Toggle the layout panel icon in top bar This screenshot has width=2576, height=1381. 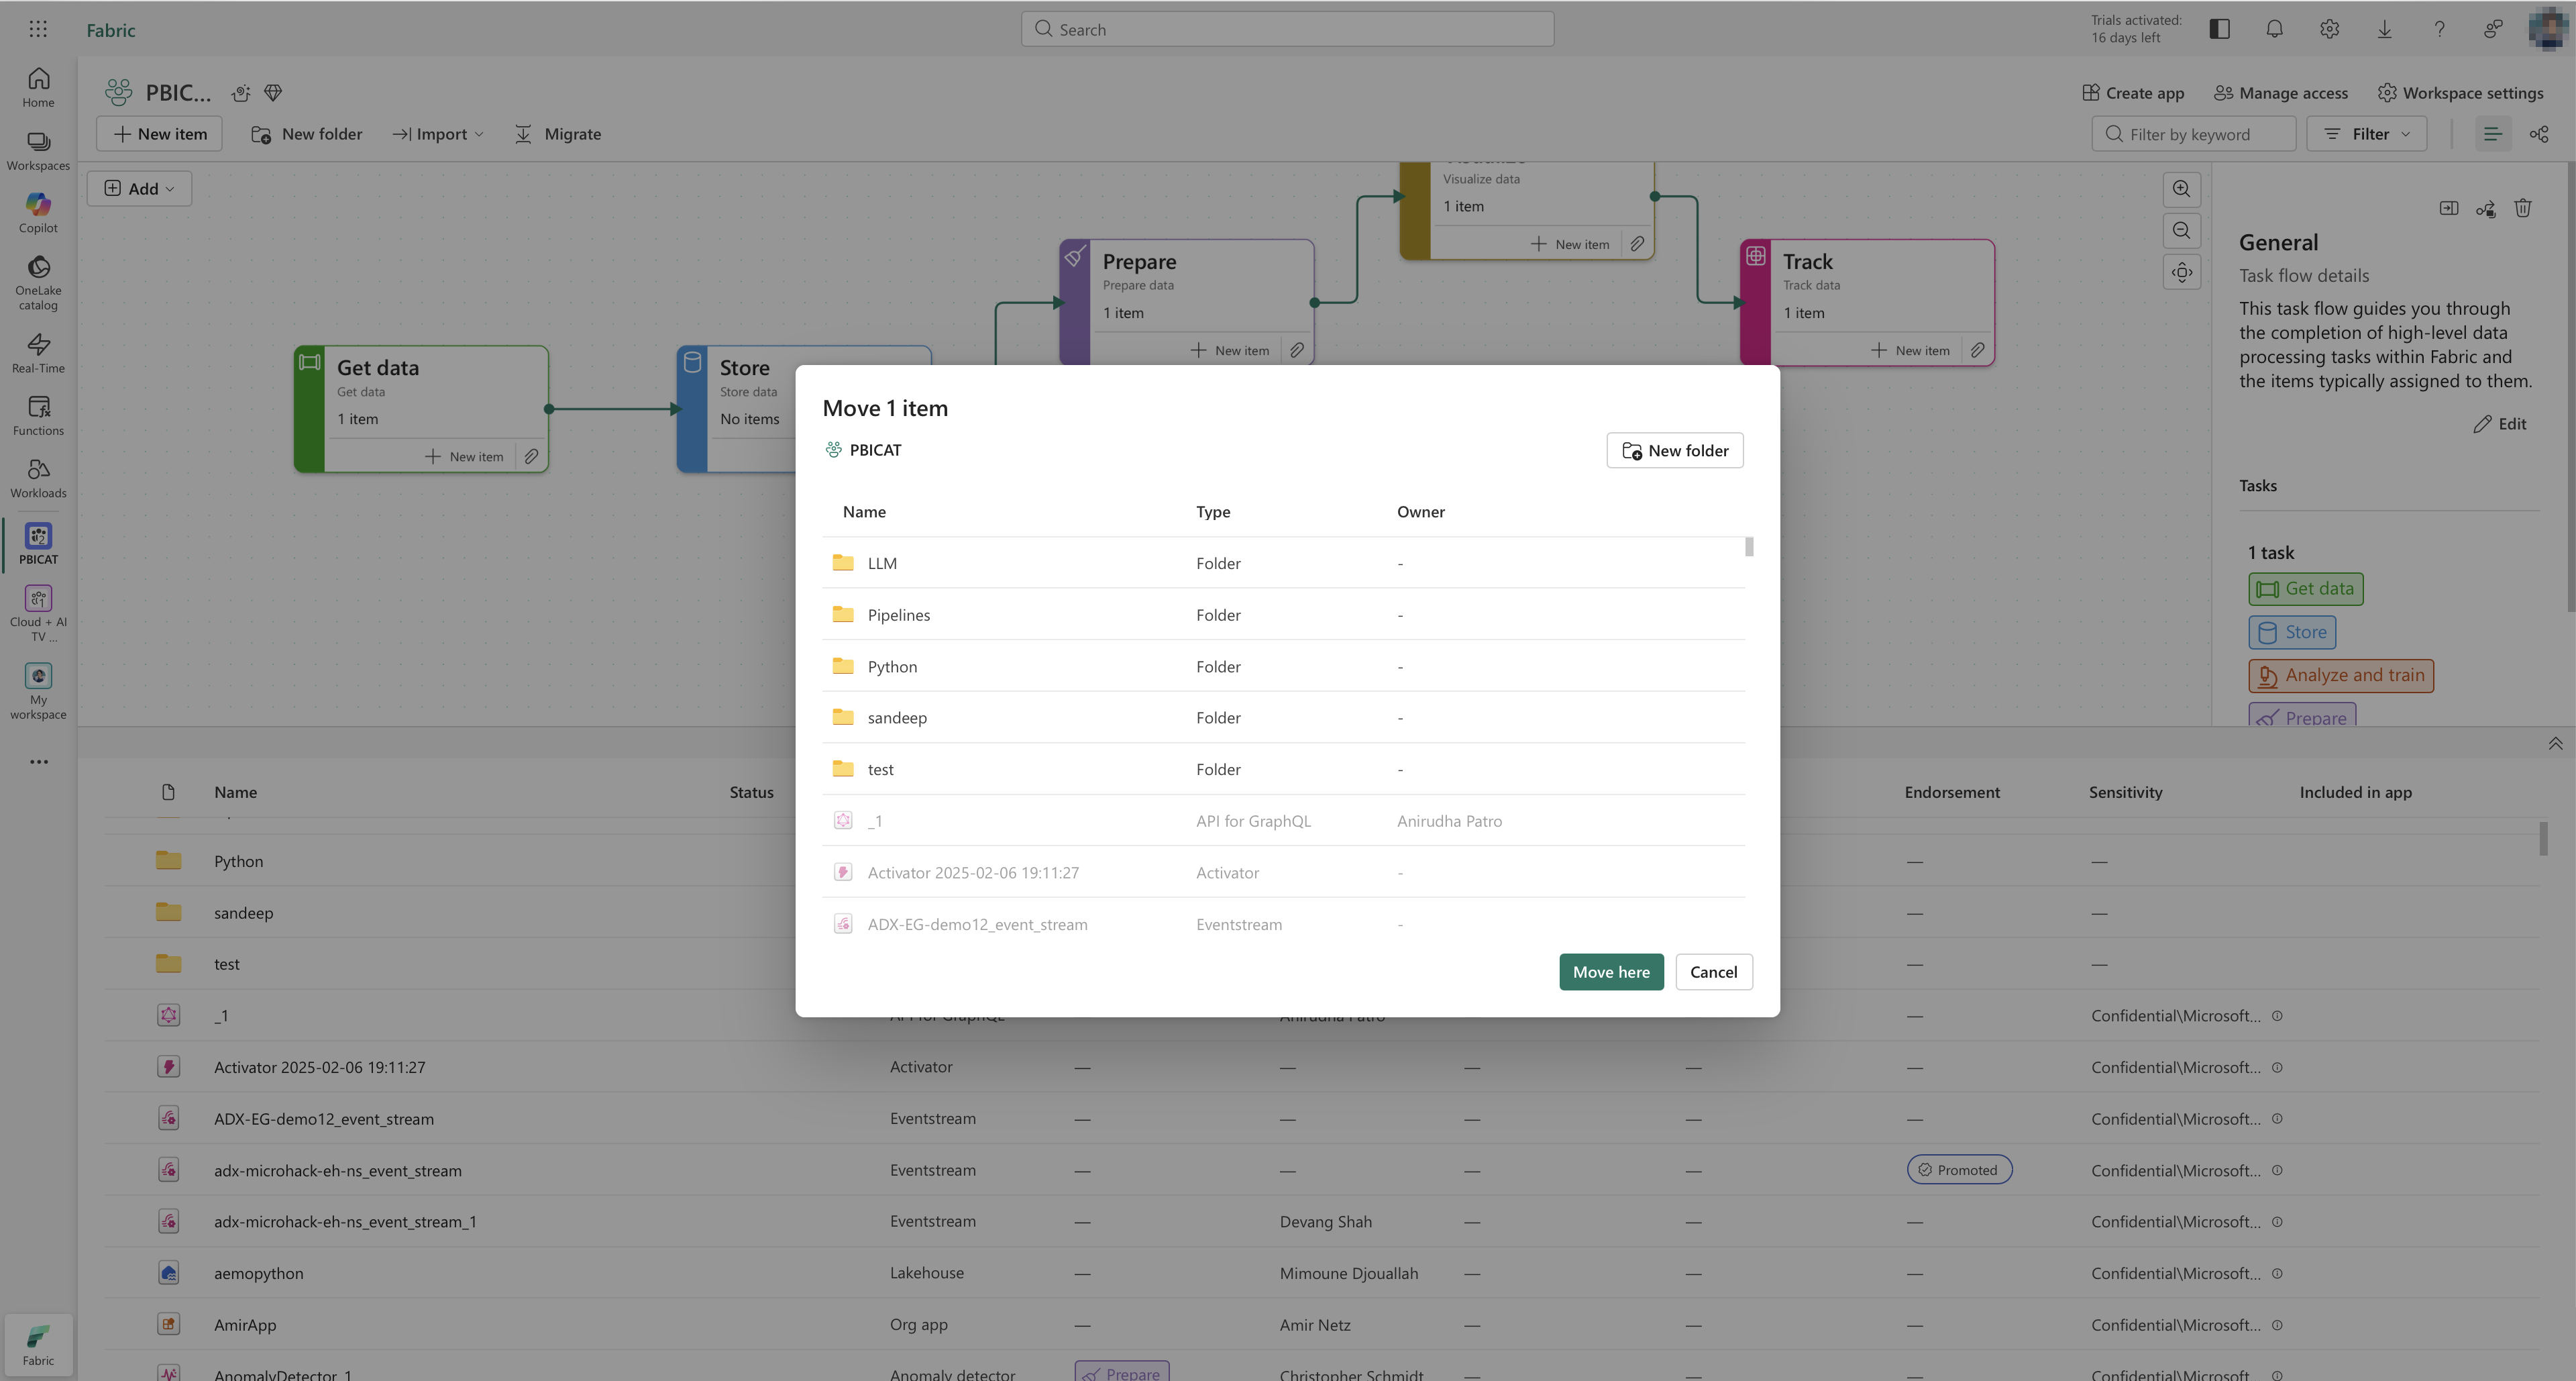[2219, 29]
